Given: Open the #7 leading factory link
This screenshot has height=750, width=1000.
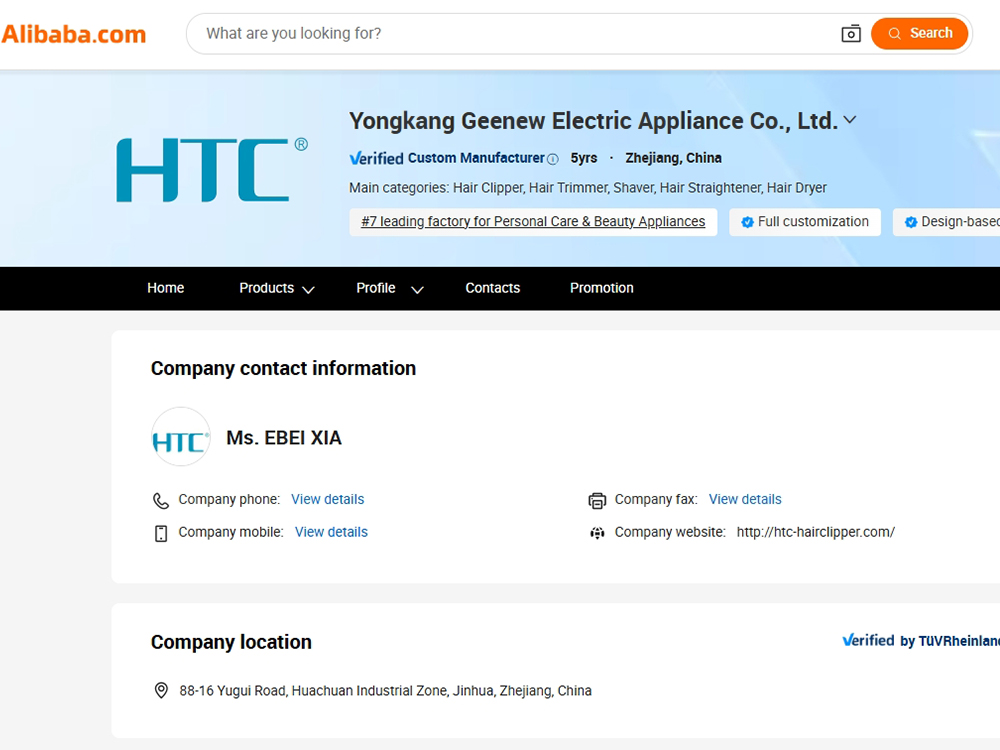Looking at the screenshot, I should click(533, 221).
